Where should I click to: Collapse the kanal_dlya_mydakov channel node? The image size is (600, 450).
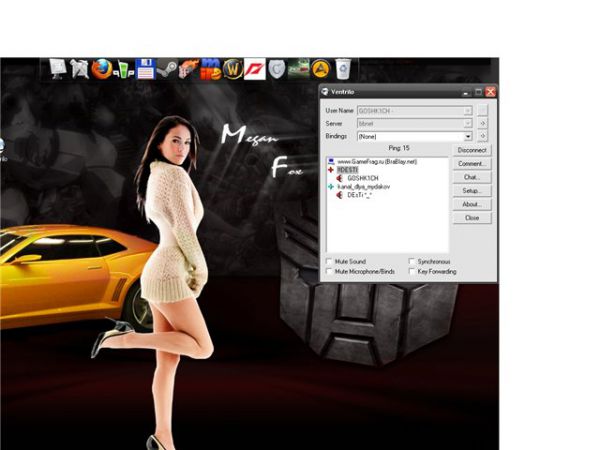pyautogui.click(x=331, y=186)
